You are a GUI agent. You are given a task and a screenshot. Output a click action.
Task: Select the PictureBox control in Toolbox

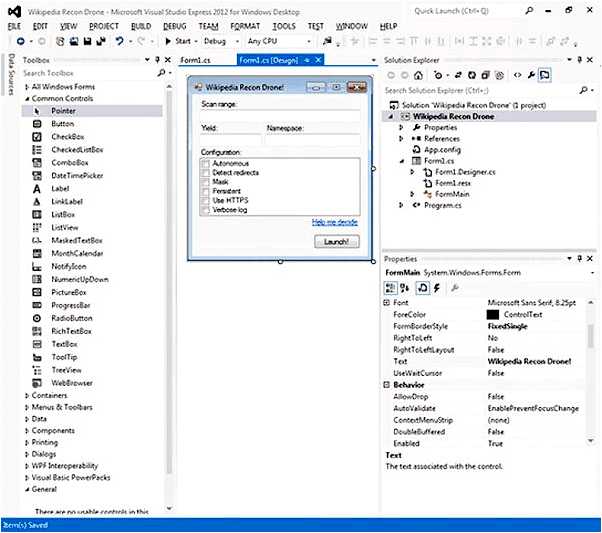pos(69,293)
